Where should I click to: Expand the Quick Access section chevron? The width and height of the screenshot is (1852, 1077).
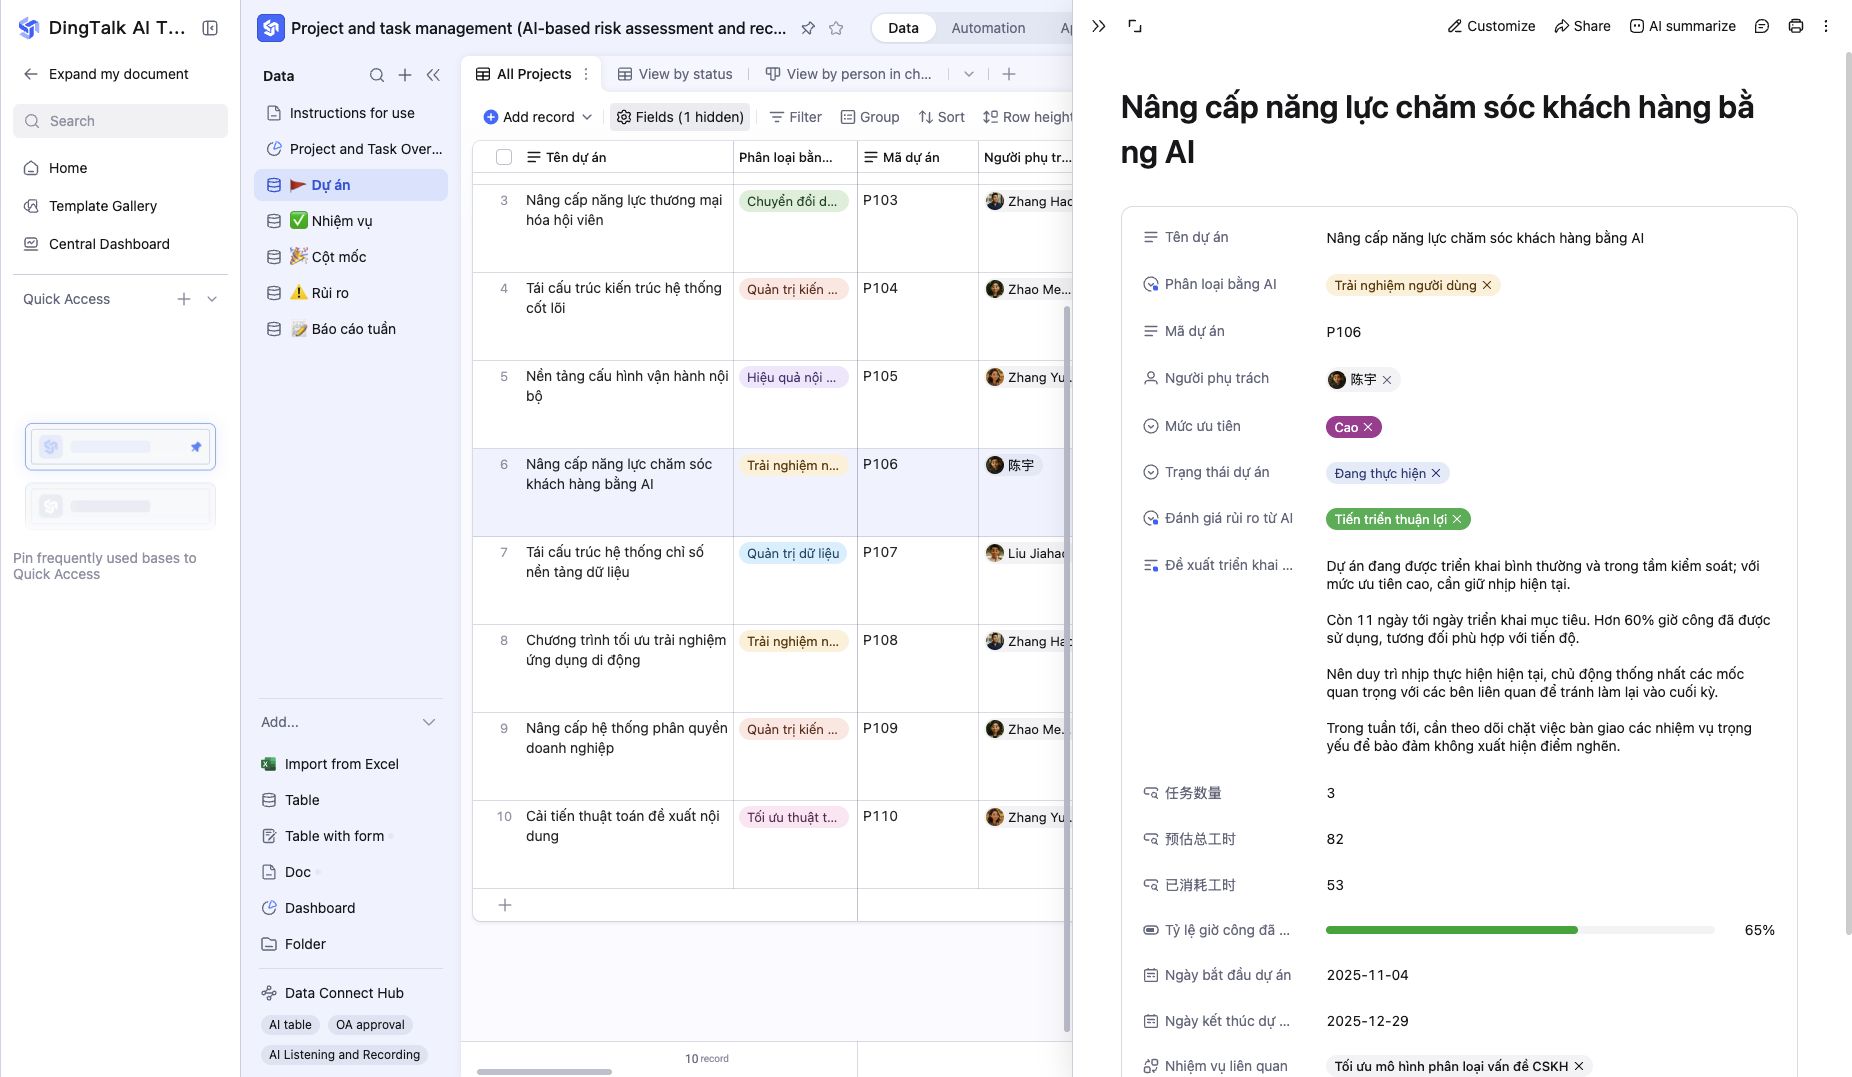(x=212, y=299)
